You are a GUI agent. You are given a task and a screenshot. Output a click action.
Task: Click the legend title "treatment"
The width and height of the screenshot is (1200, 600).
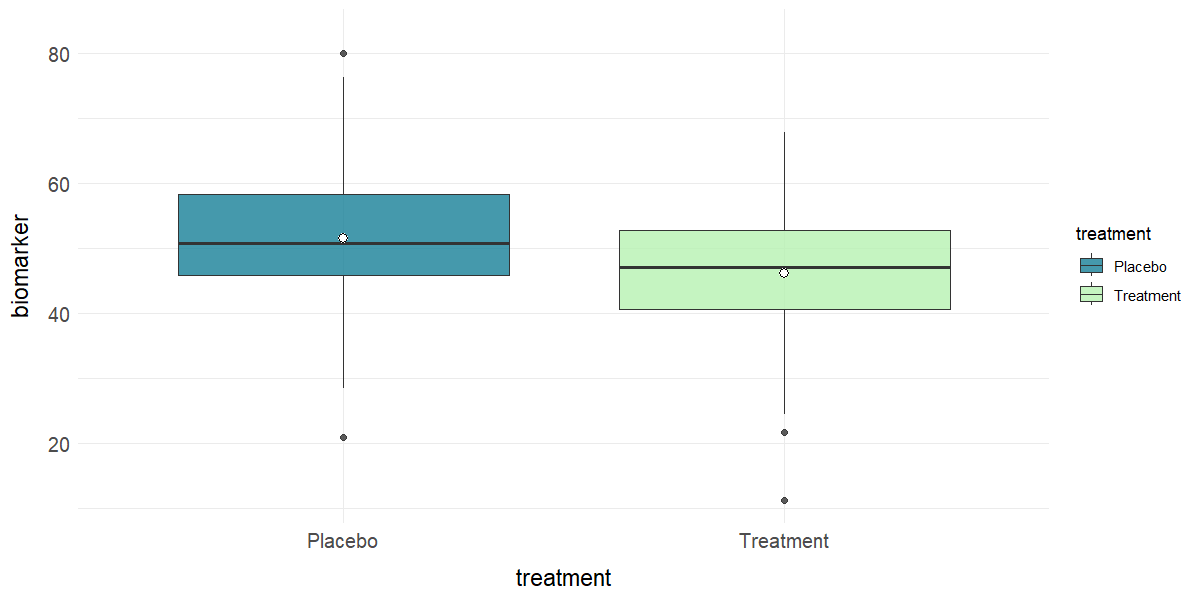(1113, 234)
